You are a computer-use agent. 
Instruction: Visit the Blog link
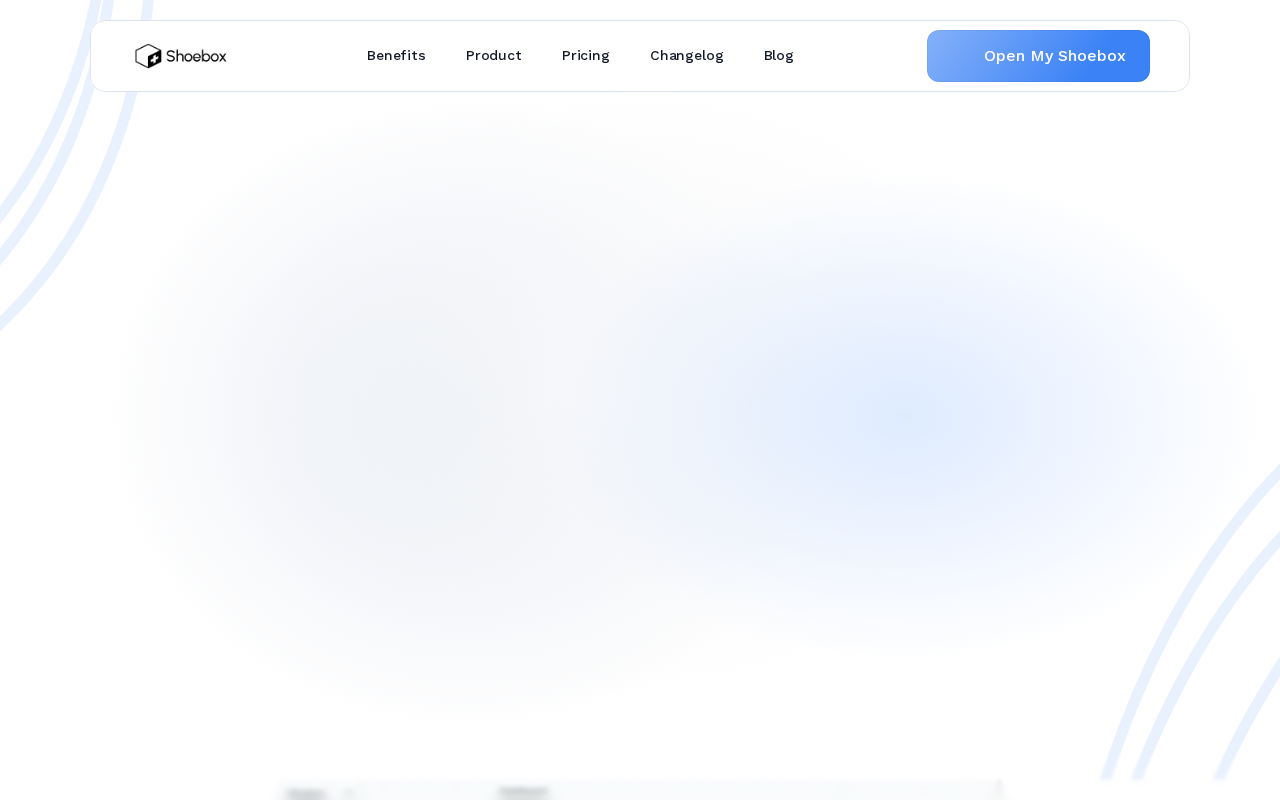tap(779, 56)
